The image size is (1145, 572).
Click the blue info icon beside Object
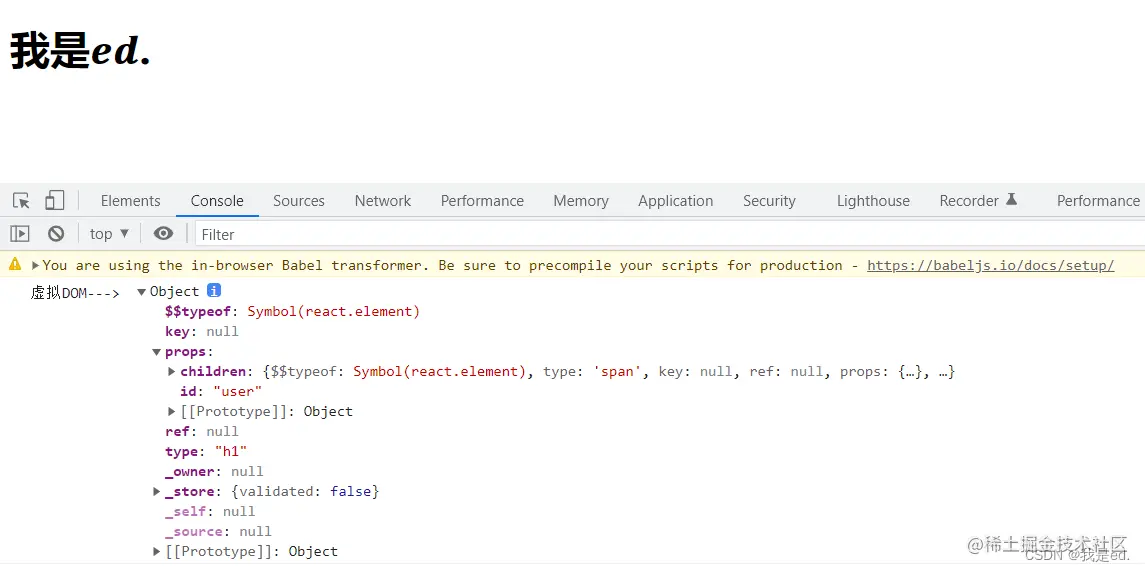pyautogui.click(x=214, y=291)
